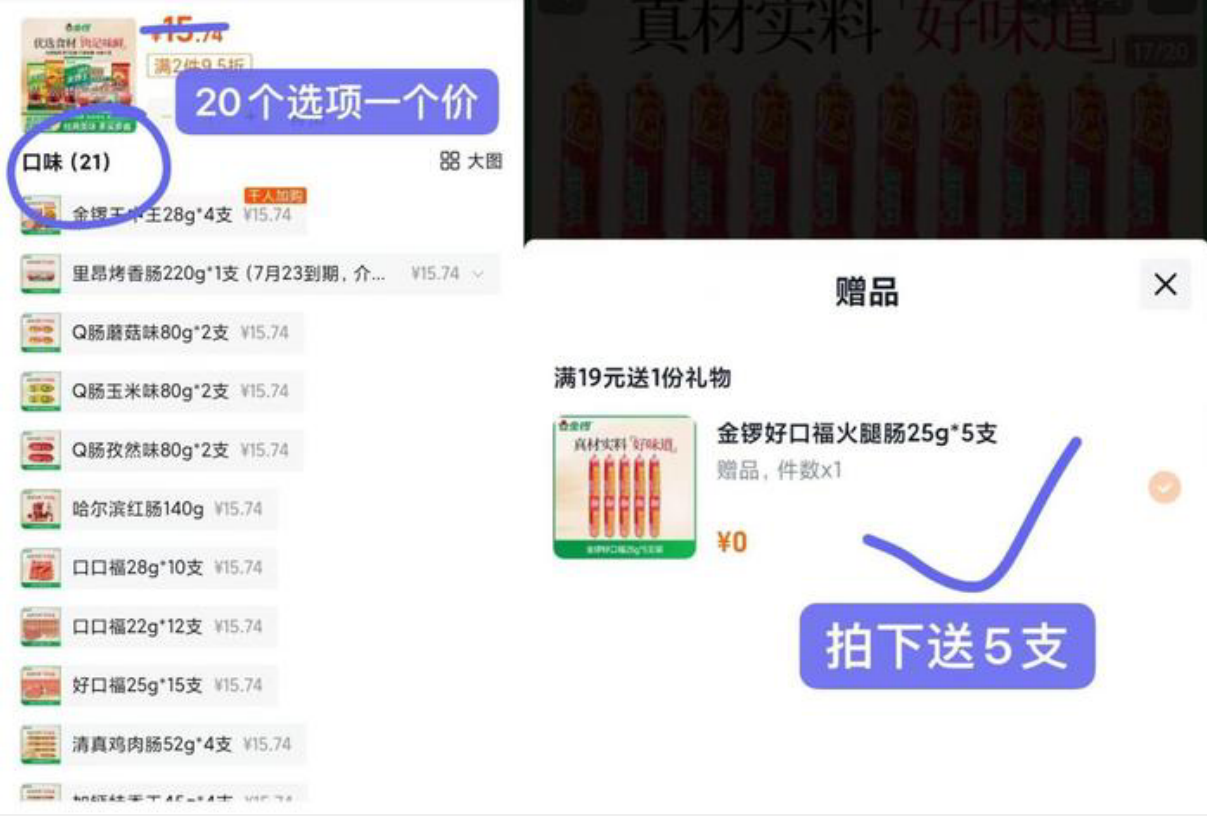
Task: Tap the ¥0 gift price
Action: click(732, 543)
